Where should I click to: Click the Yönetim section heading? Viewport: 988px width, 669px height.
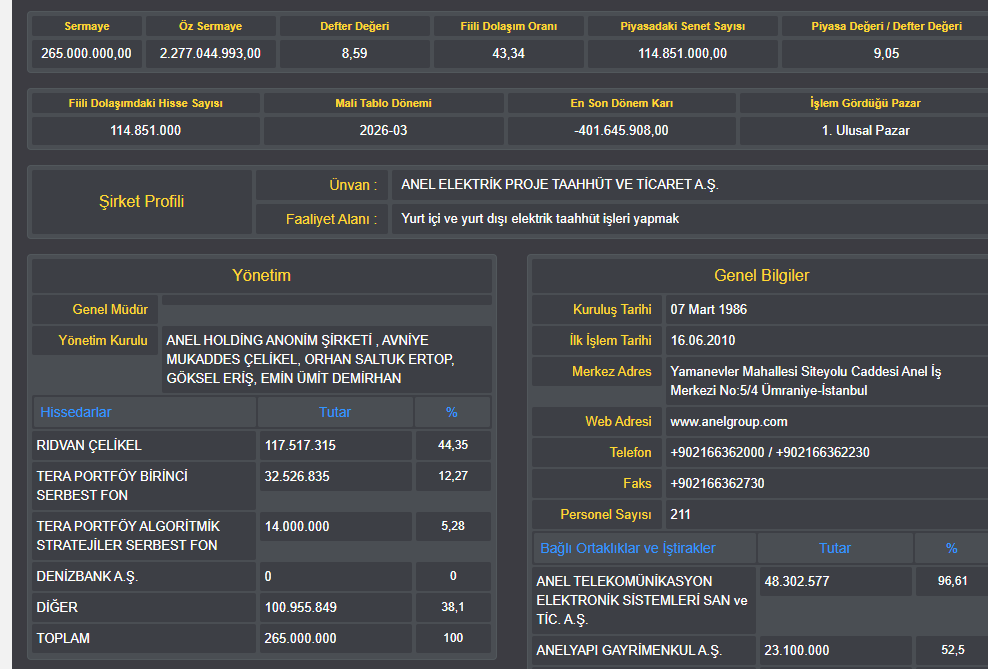point(261,275)
